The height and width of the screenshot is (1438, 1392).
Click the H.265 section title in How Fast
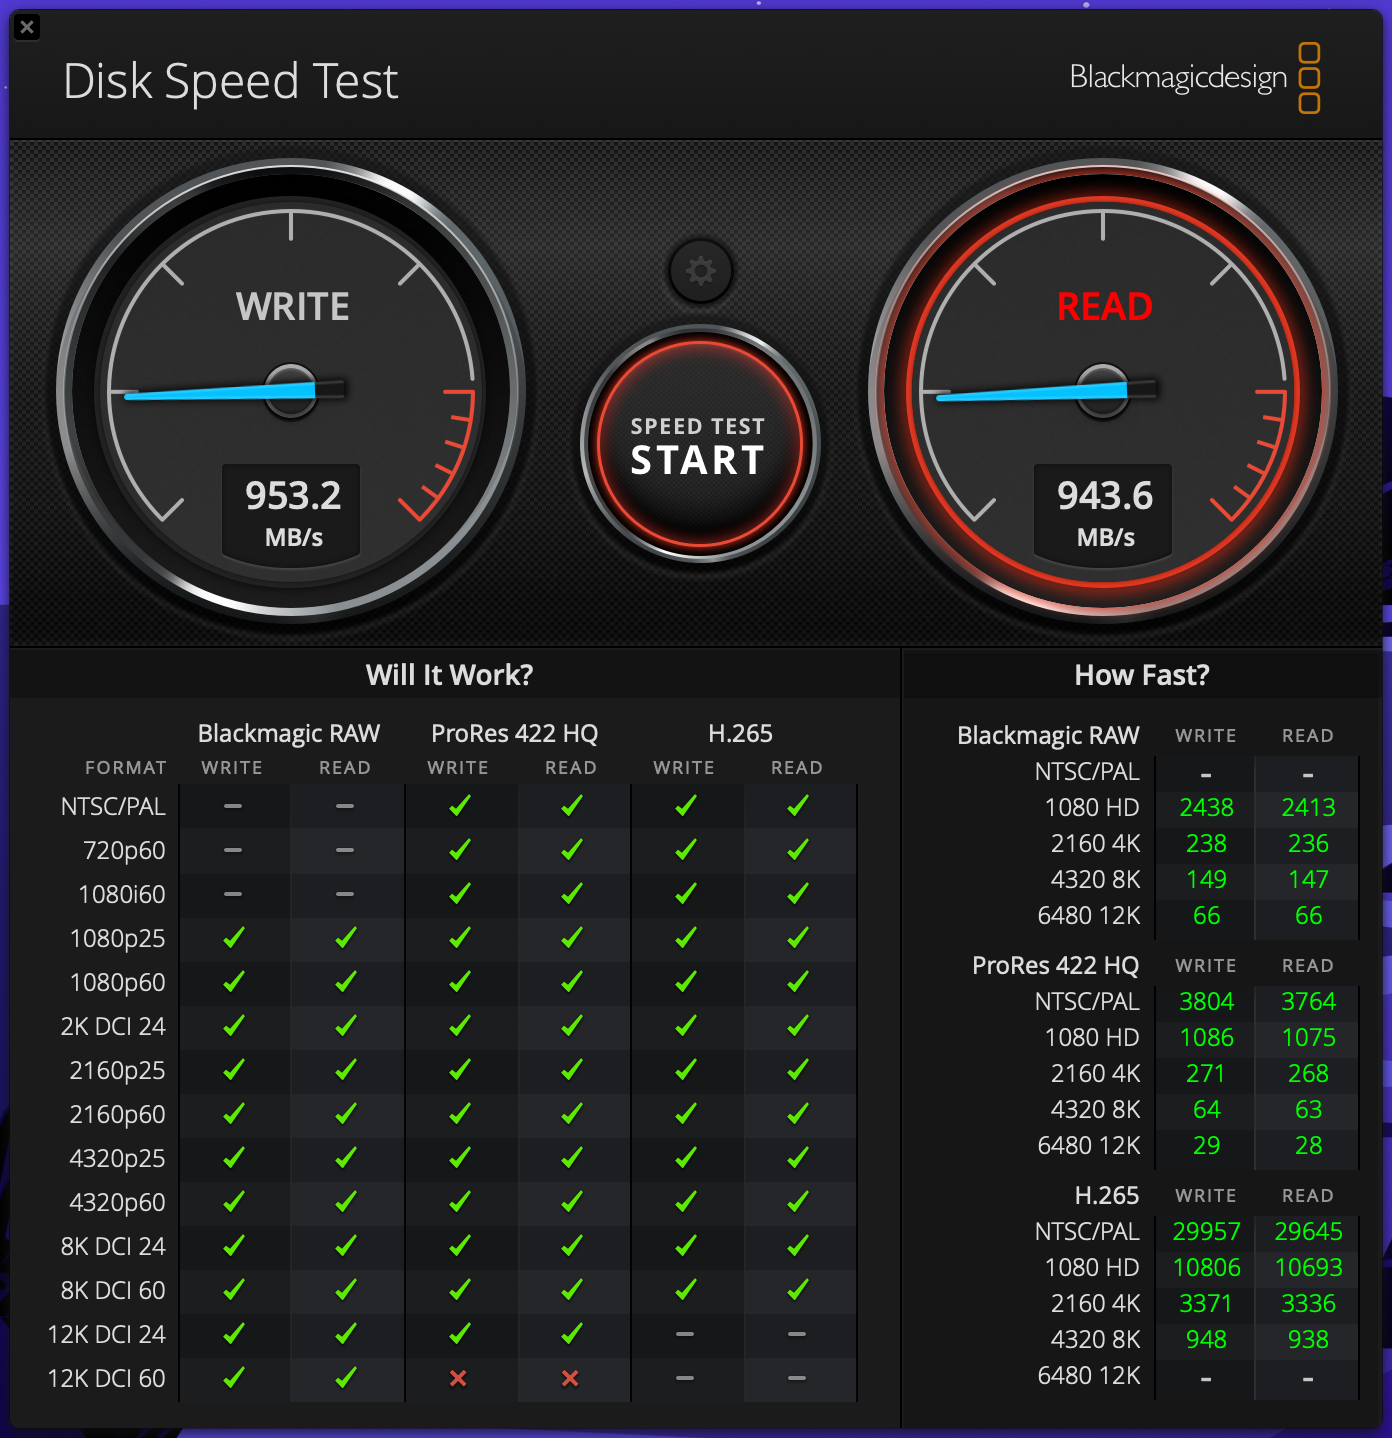[x=1107, y=1195]
